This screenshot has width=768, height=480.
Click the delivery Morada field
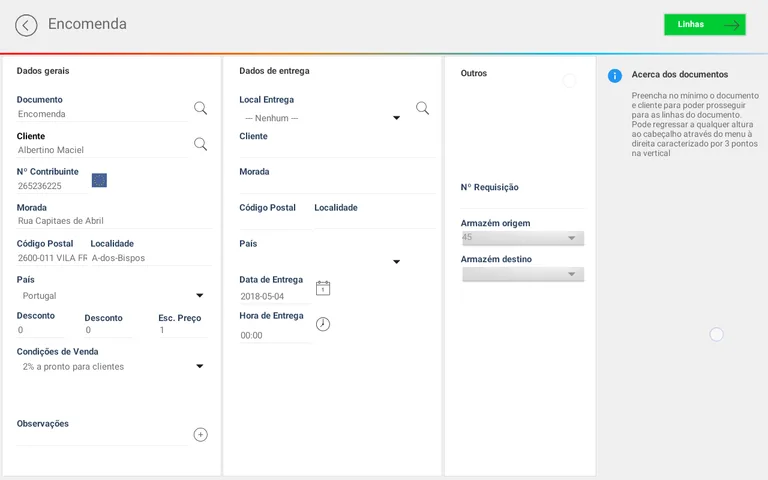tap(337, 186)
